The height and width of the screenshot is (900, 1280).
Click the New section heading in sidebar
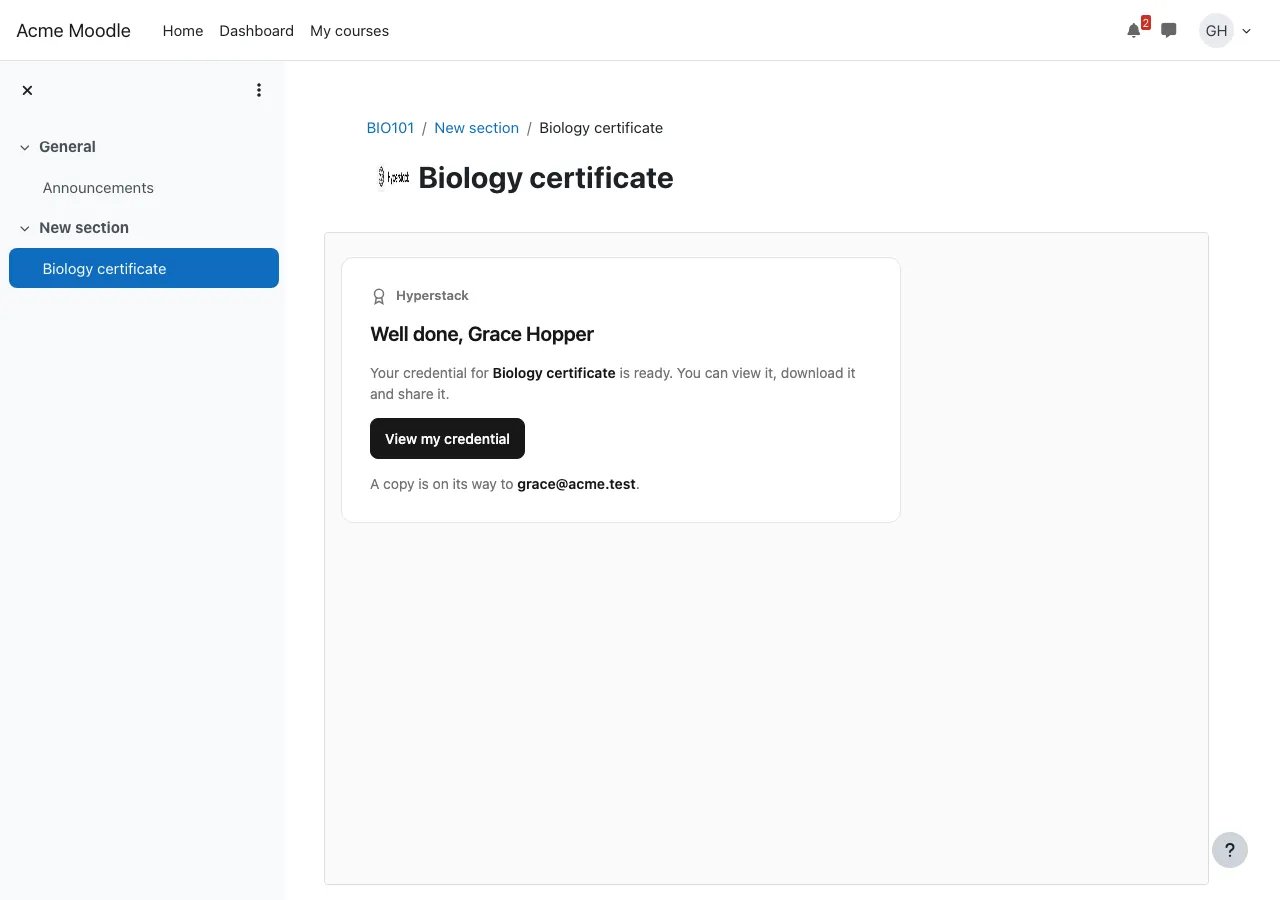pos(84,228)
